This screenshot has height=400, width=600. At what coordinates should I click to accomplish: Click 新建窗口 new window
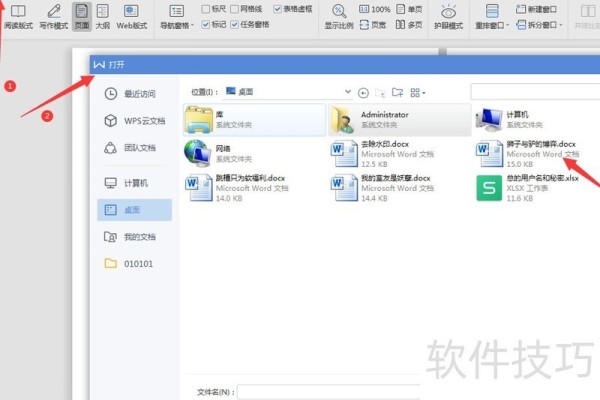tap(536, 9)
